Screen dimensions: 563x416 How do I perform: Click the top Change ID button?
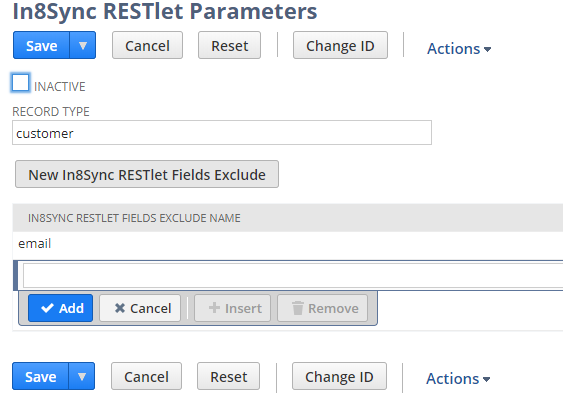340,45
